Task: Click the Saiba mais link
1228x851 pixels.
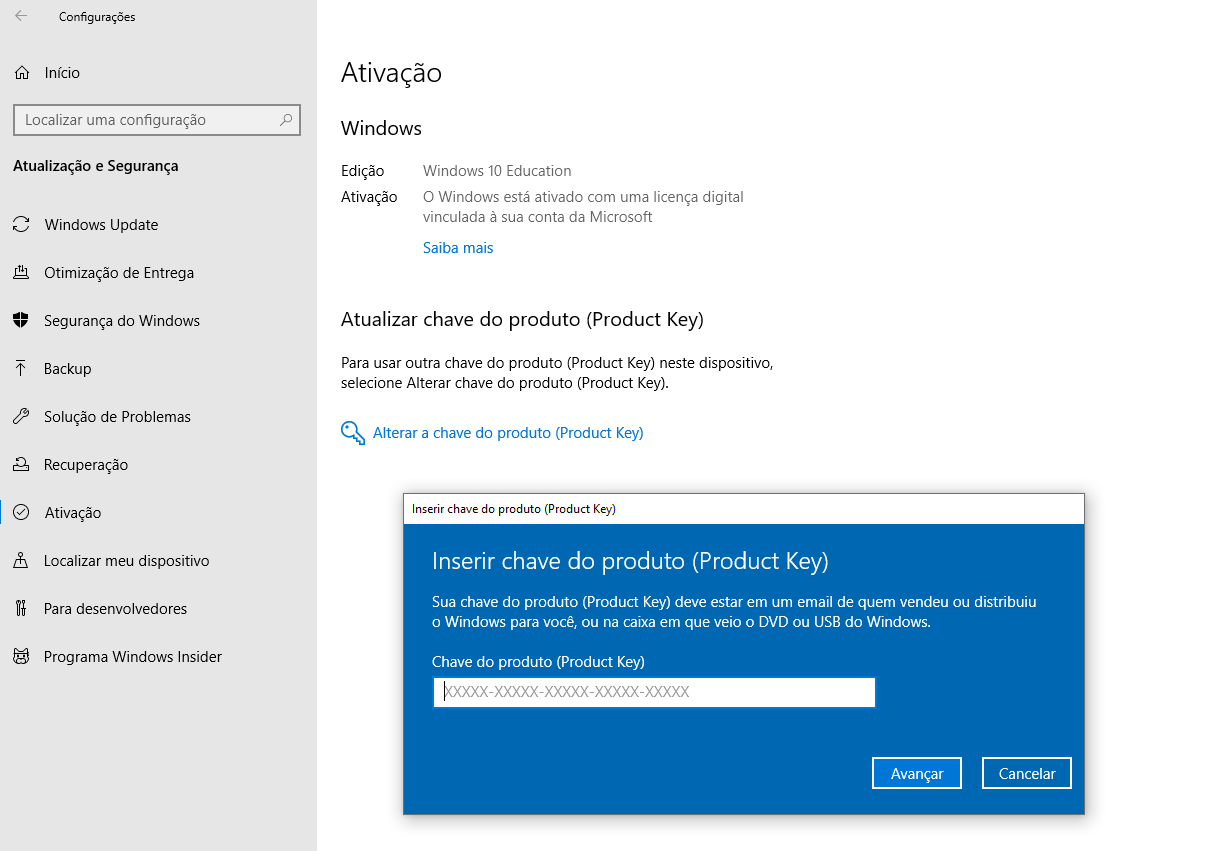Action: (x=458, y=247)
